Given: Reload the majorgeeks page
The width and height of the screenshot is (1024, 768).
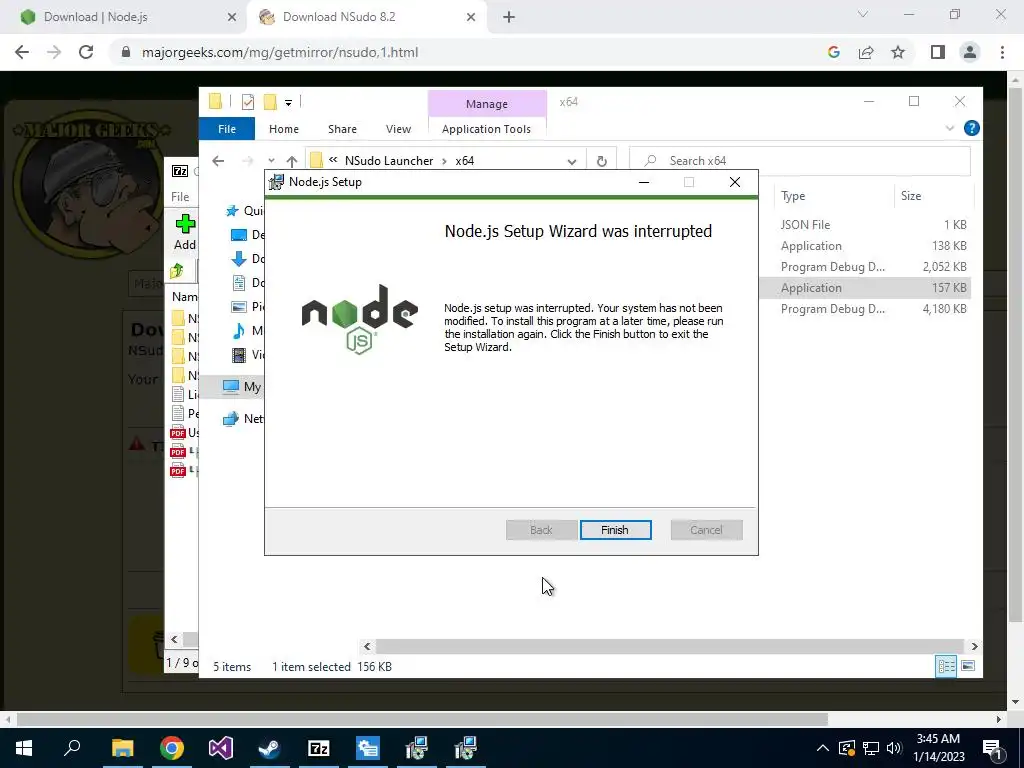Looking at the screenshot, I should (86, 52).
